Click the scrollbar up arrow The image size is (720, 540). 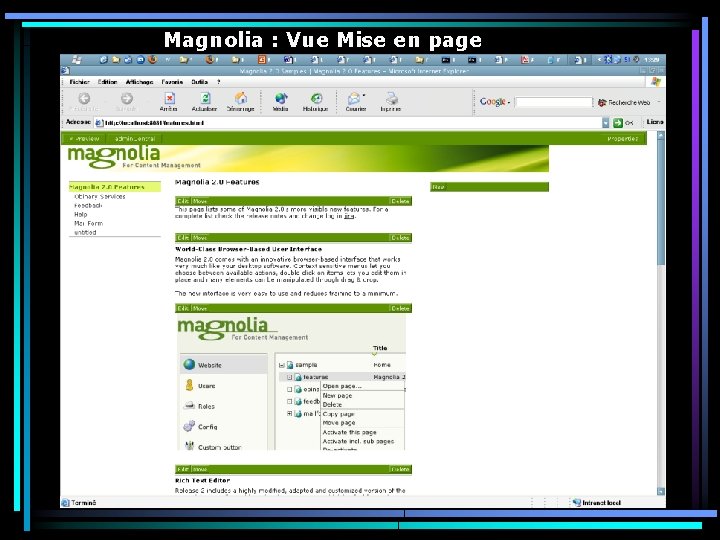tap(661, 136)
